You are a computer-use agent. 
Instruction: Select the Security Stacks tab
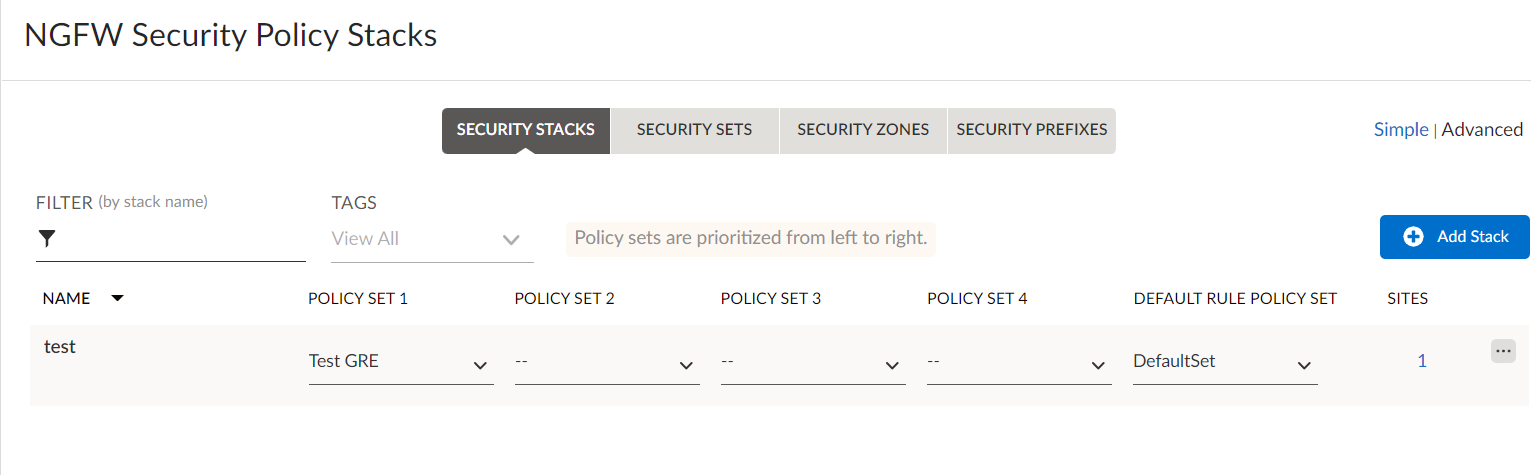(525, 130)
